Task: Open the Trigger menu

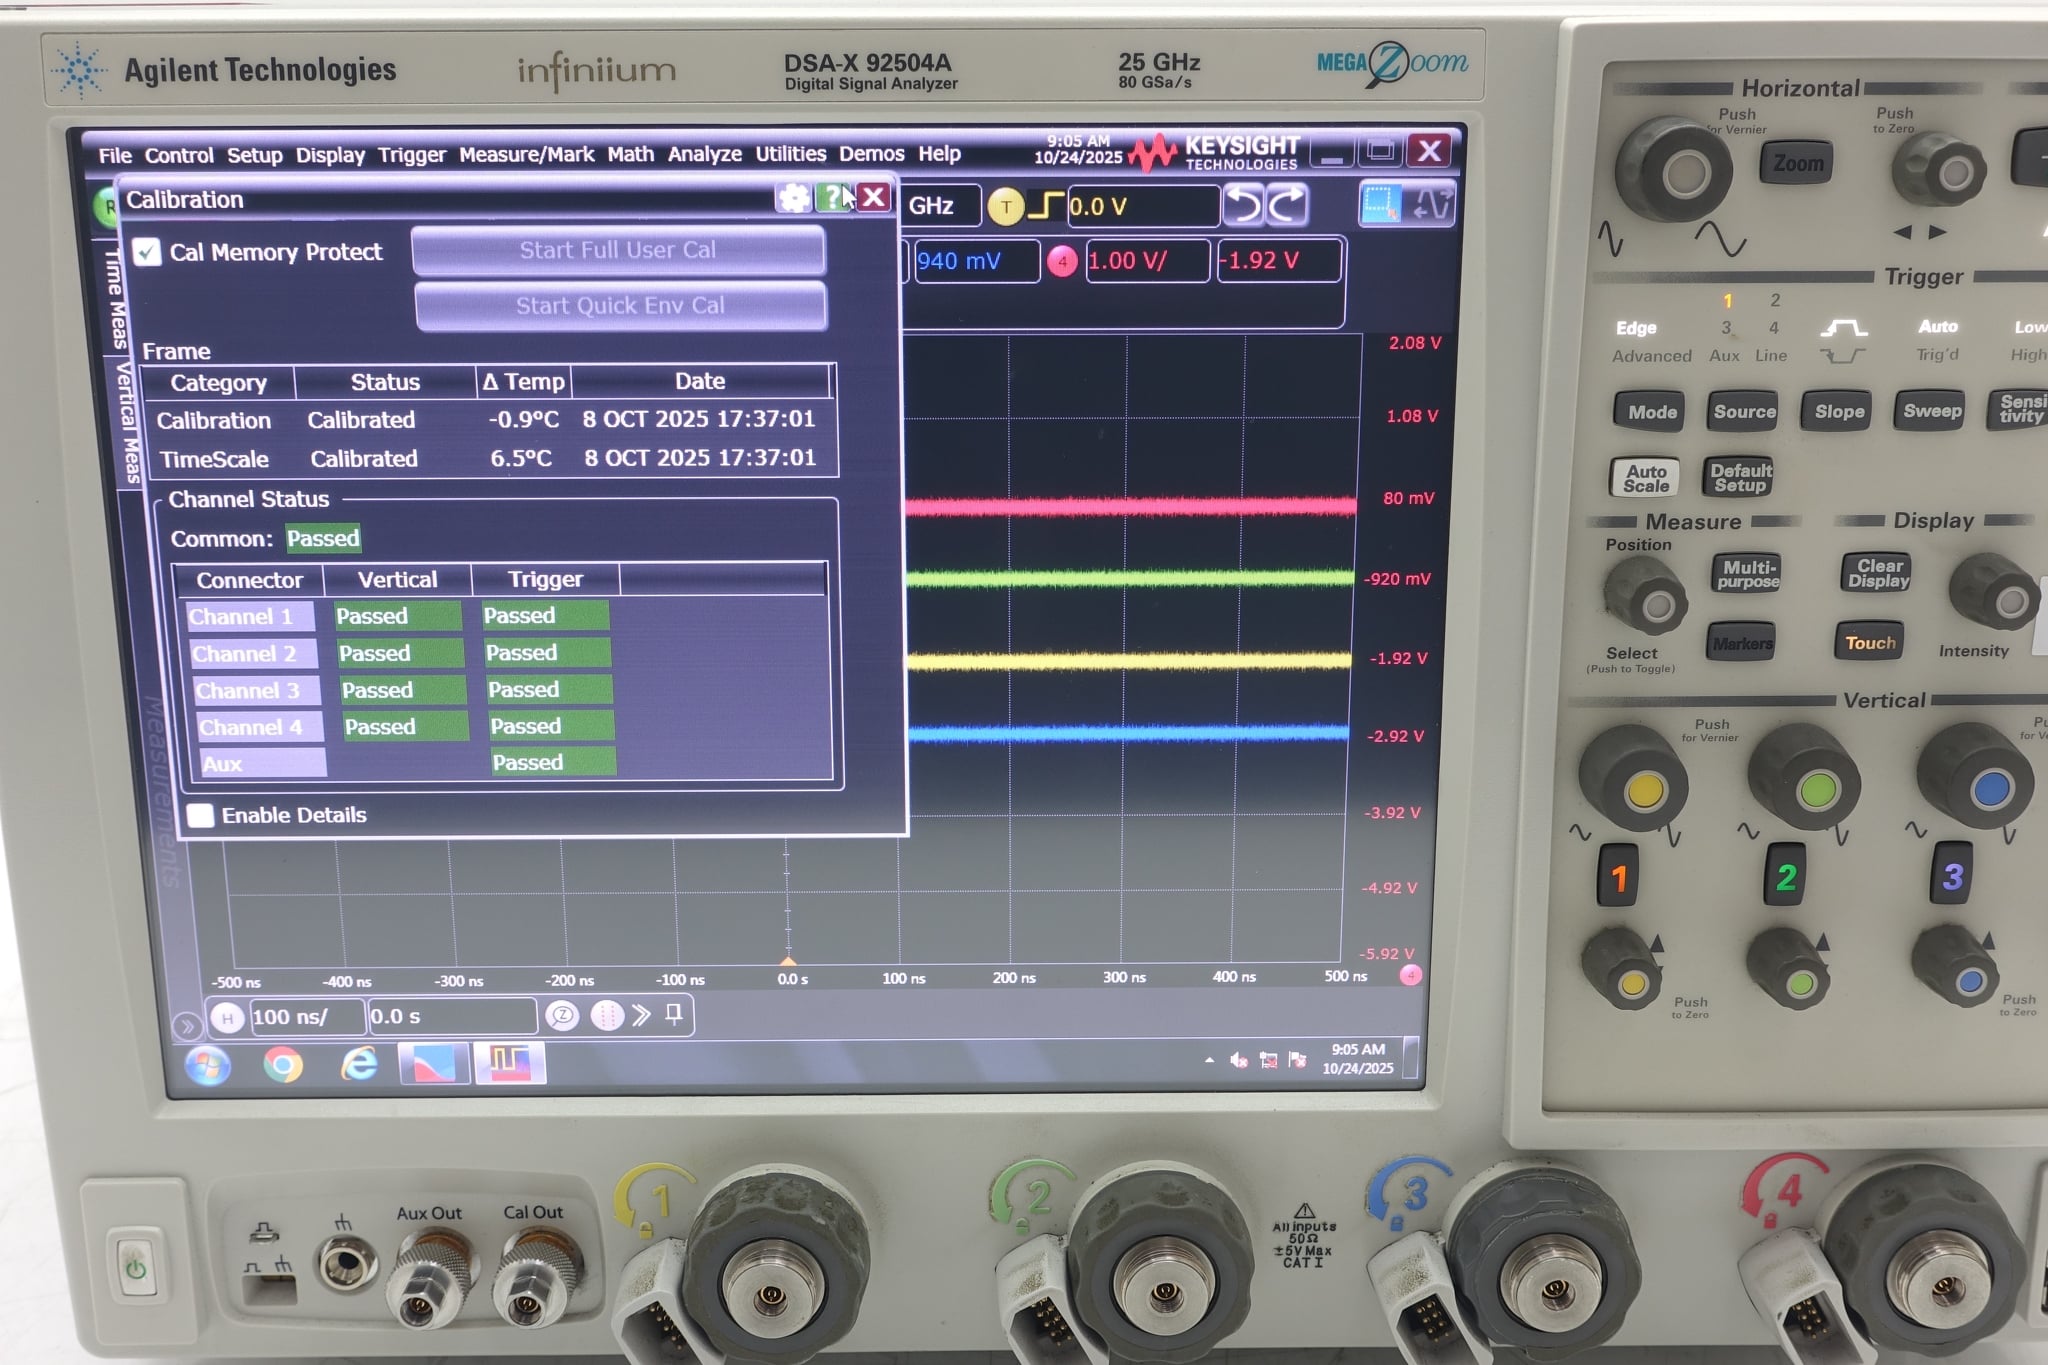Action: (411, 155)
